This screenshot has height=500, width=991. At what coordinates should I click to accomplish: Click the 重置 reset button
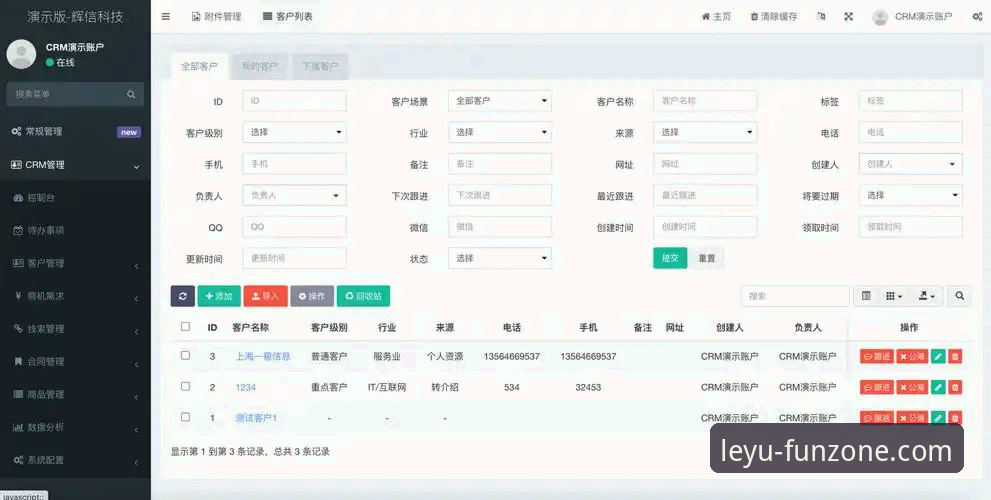[x=707, y=258]
